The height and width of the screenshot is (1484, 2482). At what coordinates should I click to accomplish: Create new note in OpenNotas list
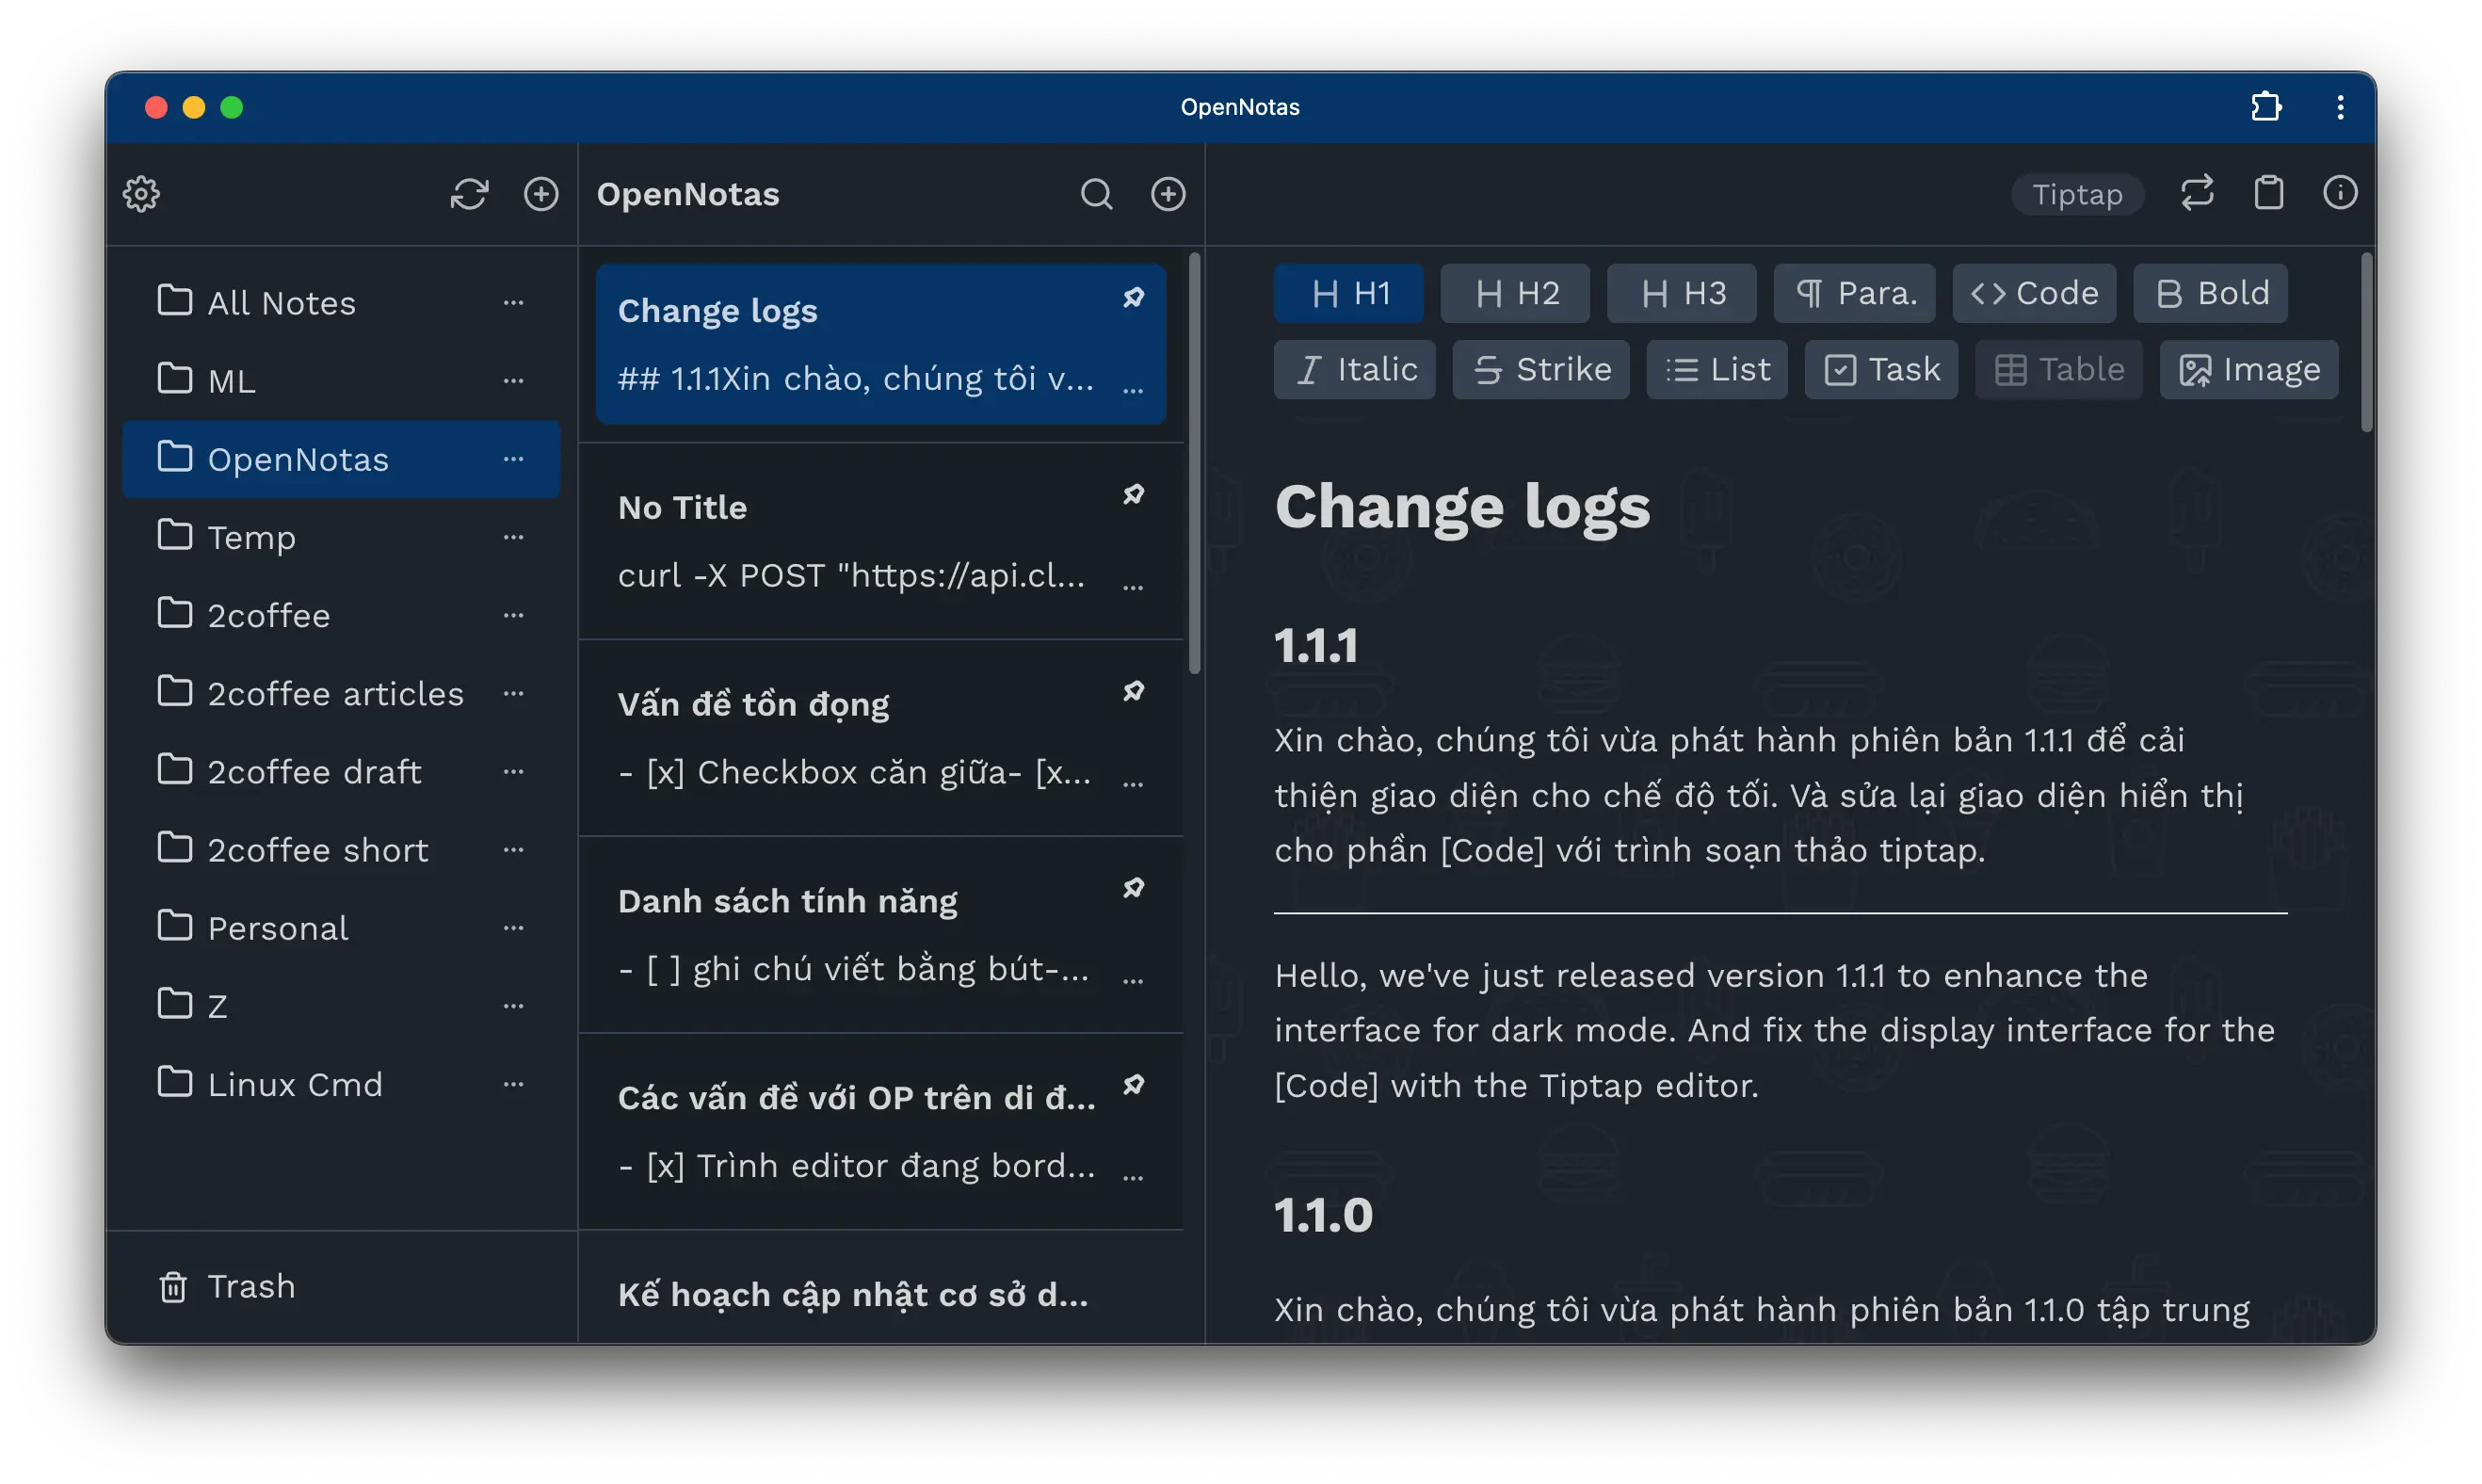tap(1168, 194)
